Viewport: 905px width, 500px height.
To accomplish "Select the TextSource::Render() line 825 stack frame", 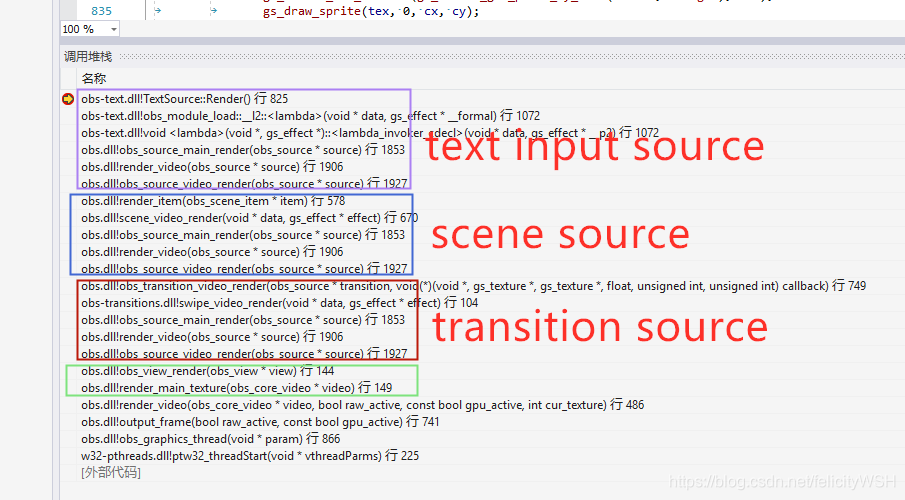I will [x=184, y=99].
